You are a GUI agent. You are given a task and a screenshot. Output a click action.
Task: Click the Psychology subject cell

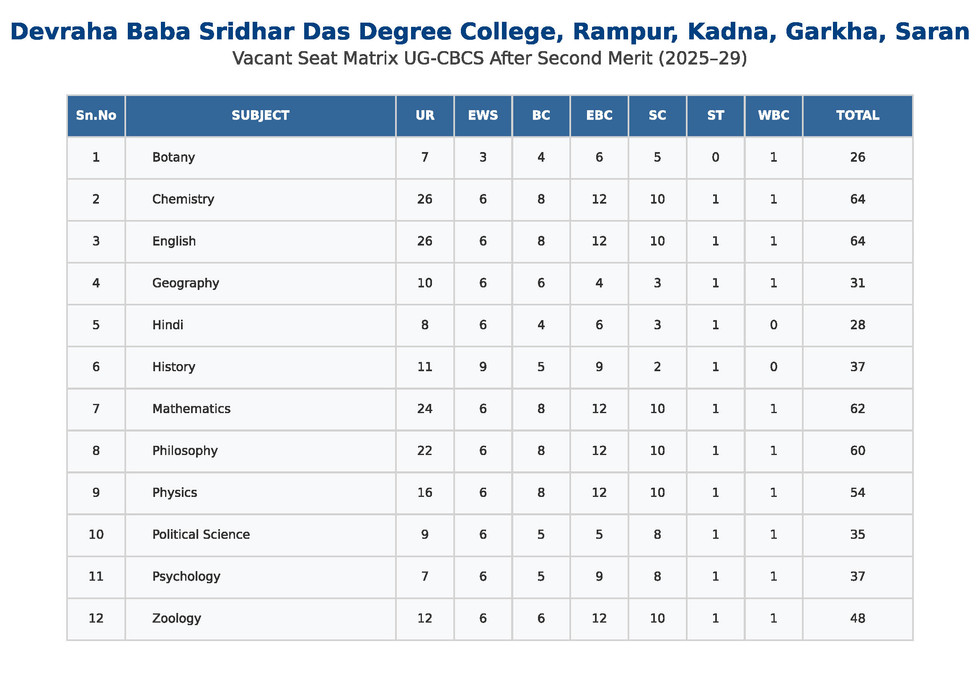[186, 576]
